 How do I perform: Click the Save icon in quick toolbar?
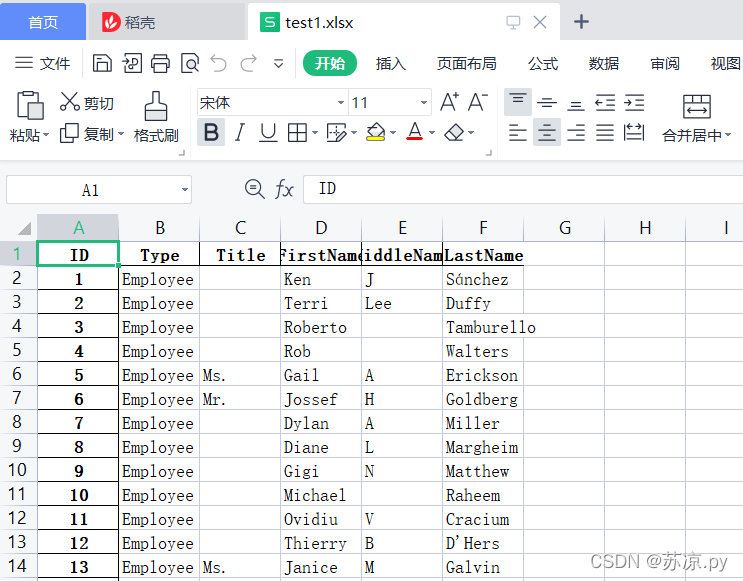coord(102,63)
